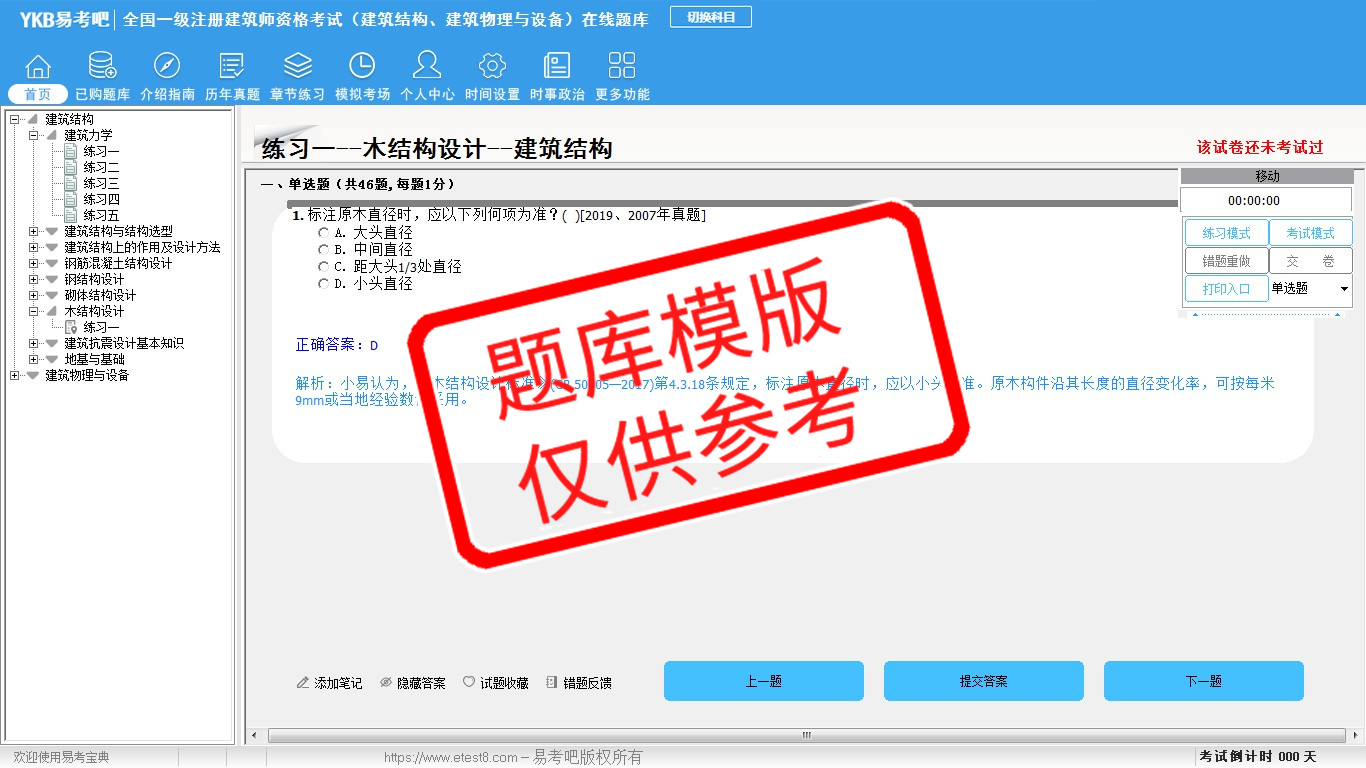This screenshot has width=1366, height=768.
Task: Click the 一、单选题 section heading
Action: (x=358, y=184)
